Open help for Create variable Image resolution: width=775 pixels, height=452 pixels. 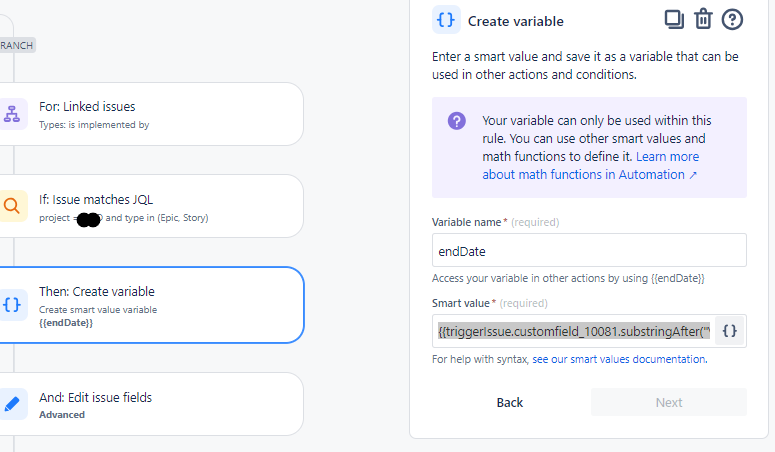click(x=733, y=19)
